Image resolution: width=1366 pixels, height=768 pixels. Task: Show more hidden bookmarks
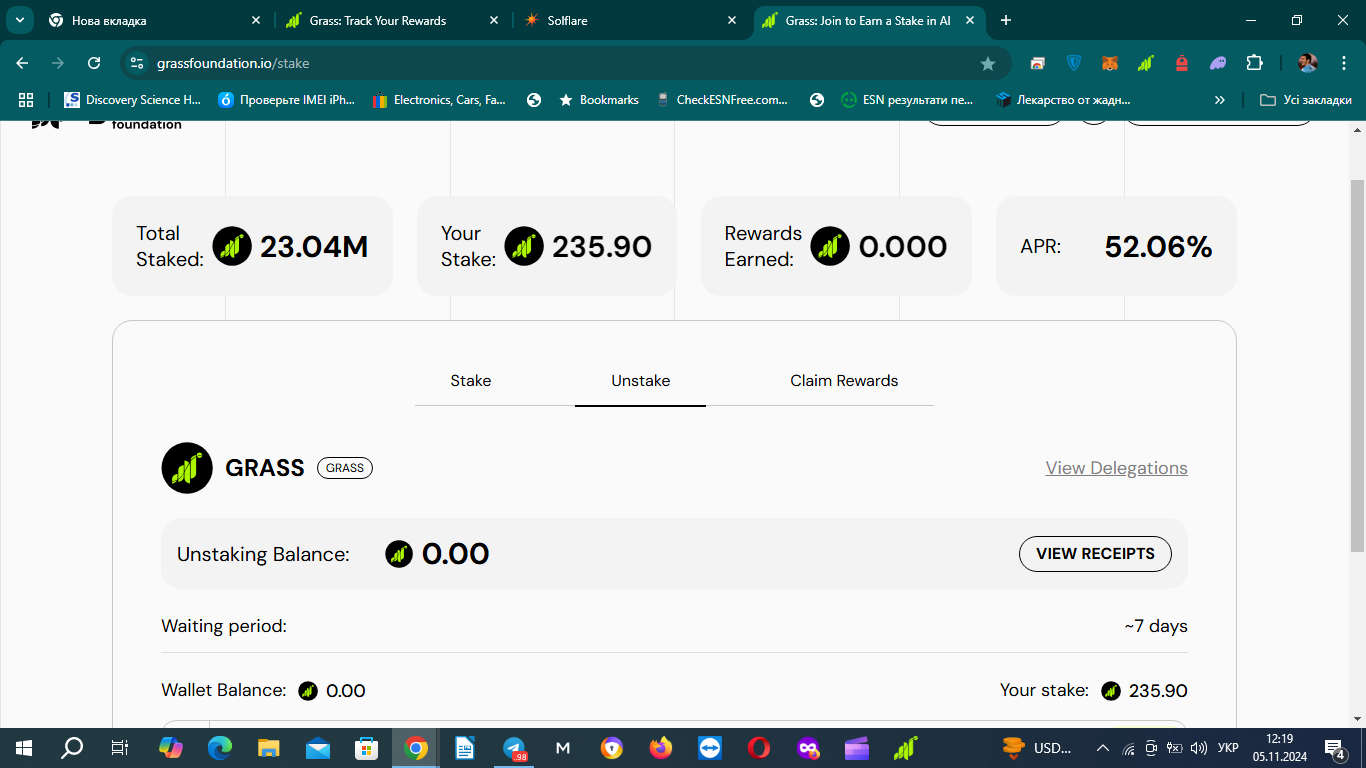(x=1220, y=100)
